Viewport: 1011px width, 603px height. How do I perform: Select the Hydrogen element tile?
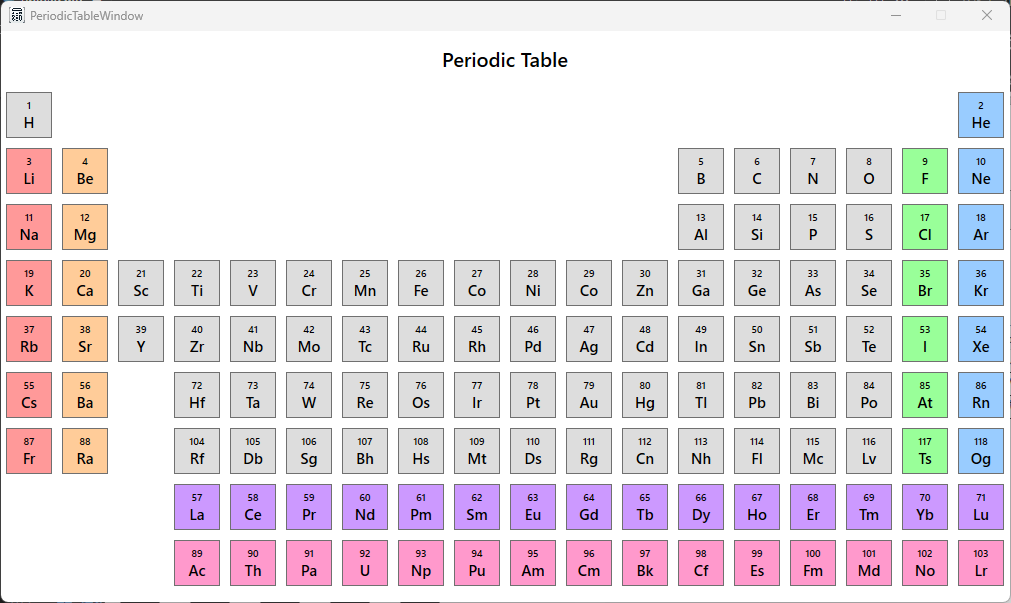click(29, 115)
